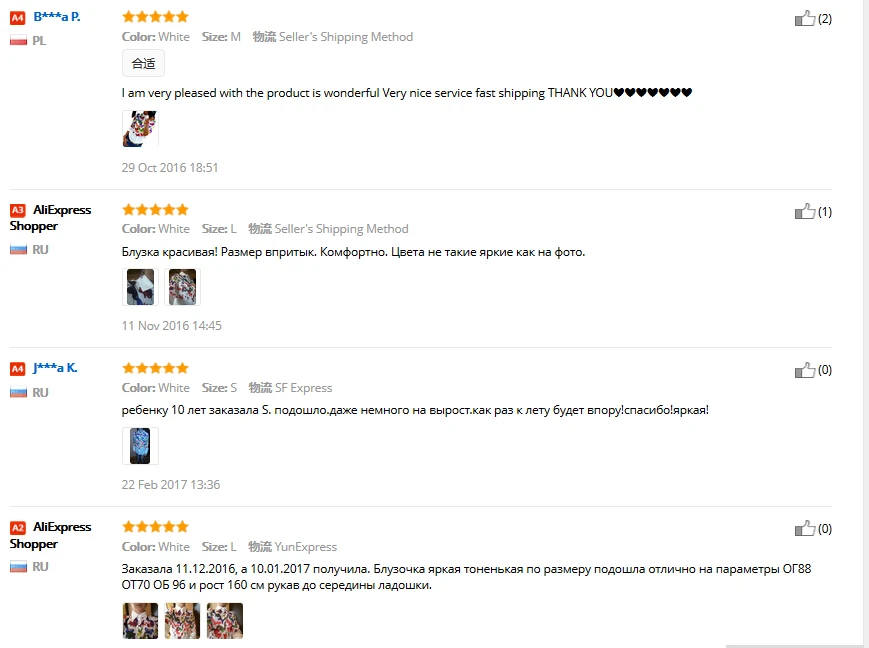Image resolution: width=869 pixels, height=648 pixels.
Task: Open first photo in the 11 Nov review
Action: click(x=140, y=287)
